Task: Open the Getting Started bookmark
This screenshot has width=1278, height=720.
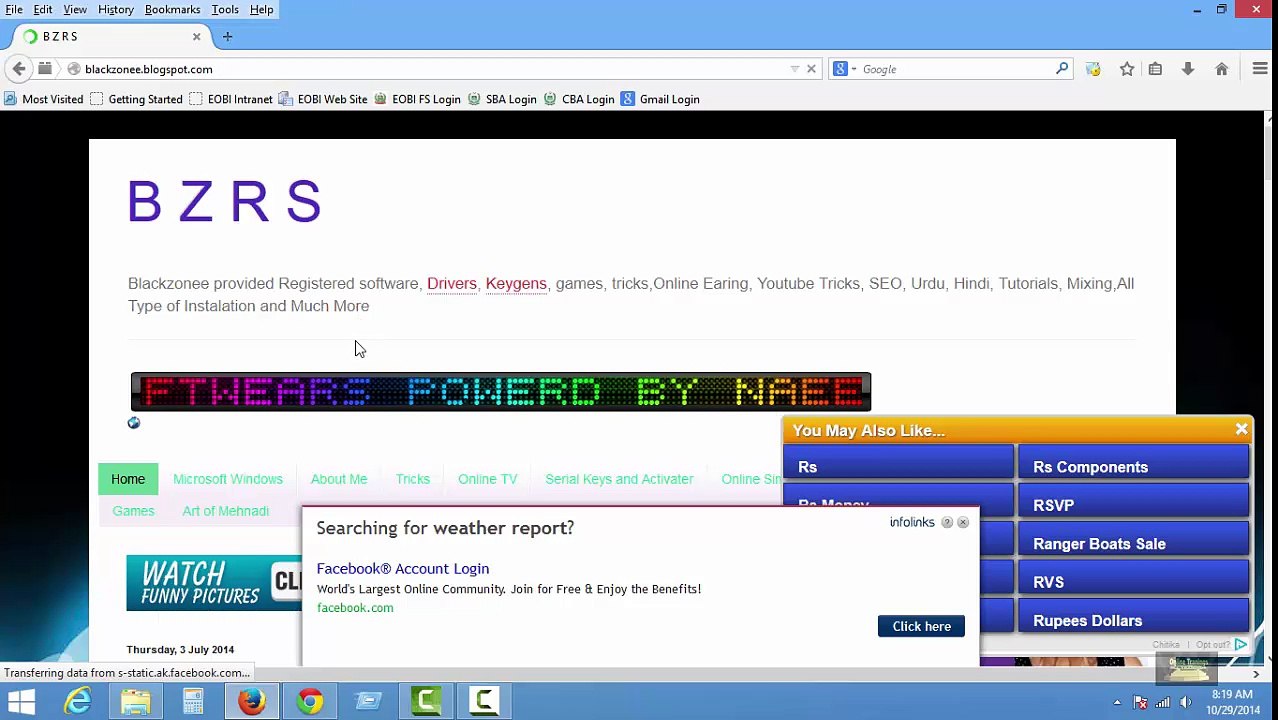Action: click(136, 99)
